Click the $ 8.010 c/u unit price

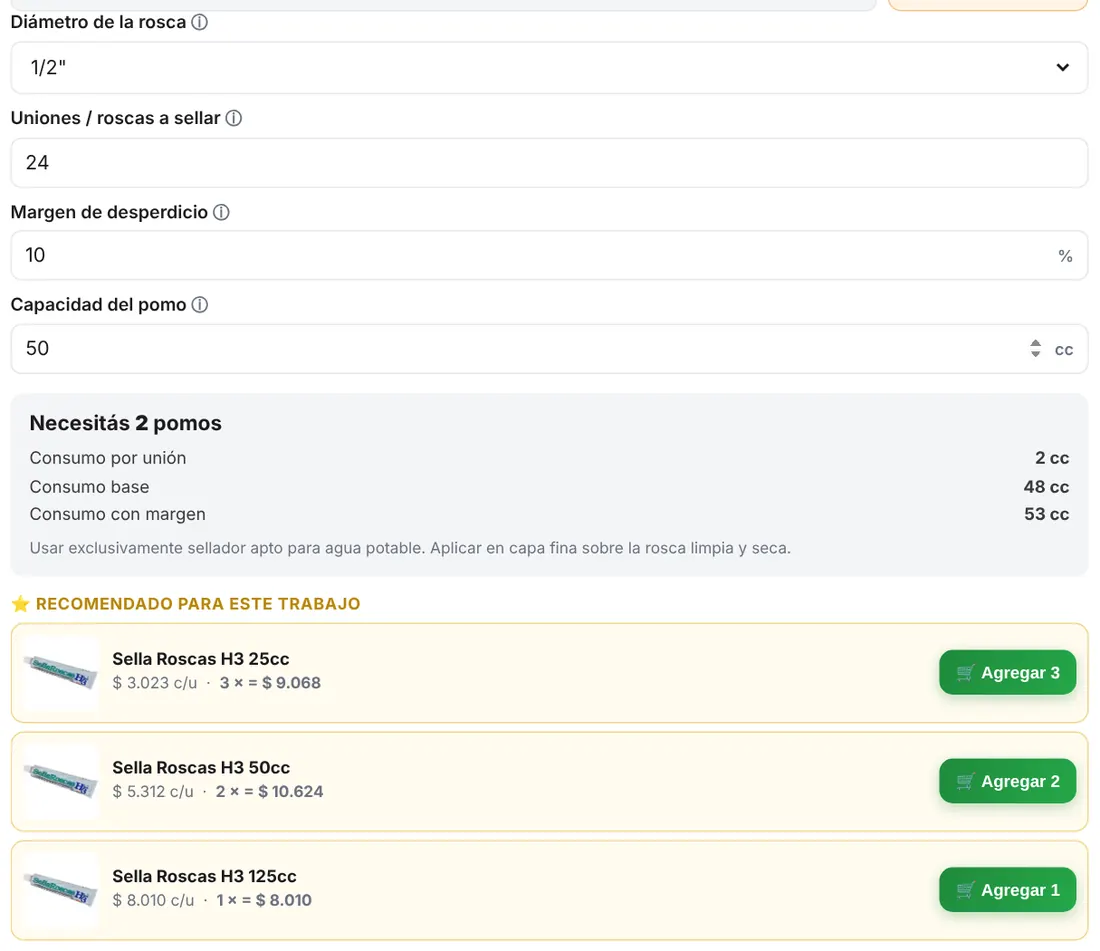pyautogui.click(x=153, y=901)
